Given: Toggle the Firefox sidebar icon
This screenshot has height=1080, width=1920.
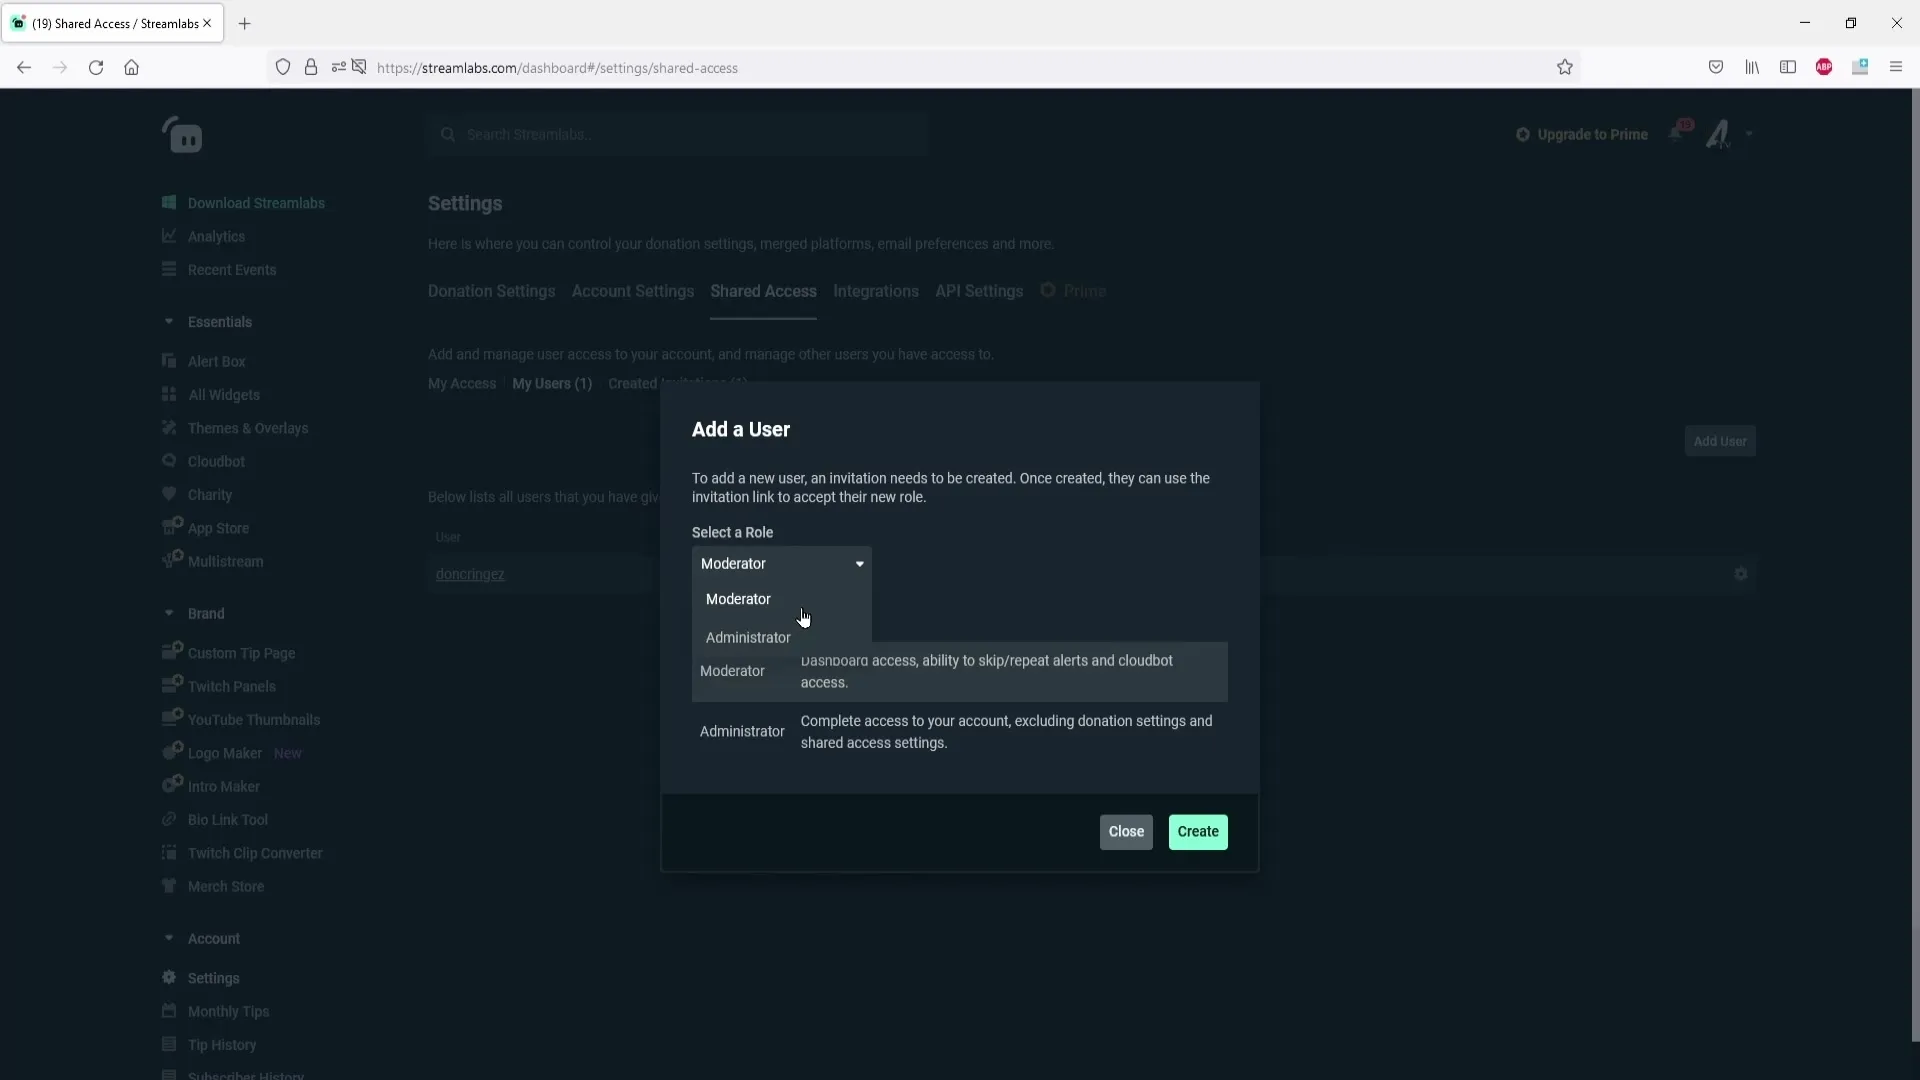Looking at the screenshot, I should point(1788,68).
